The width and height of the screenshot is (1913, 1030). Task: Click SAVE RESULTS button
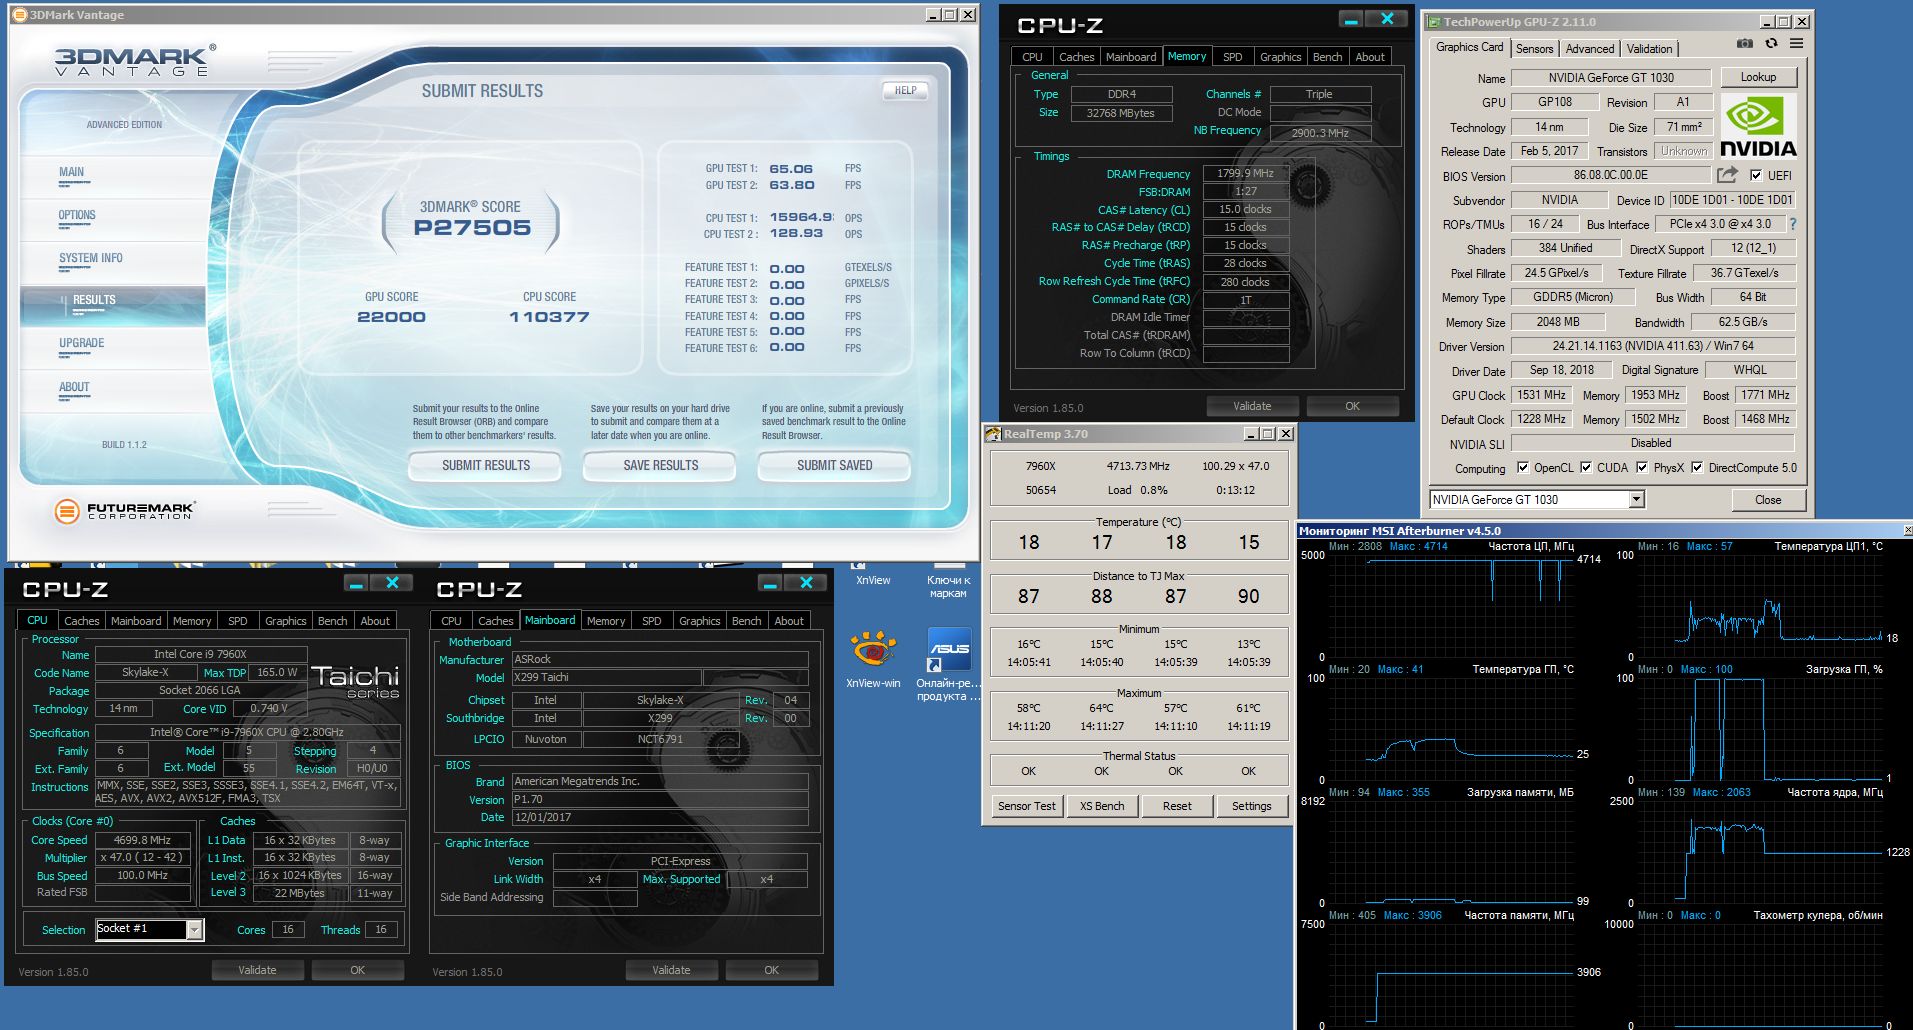tap(660, 466)
